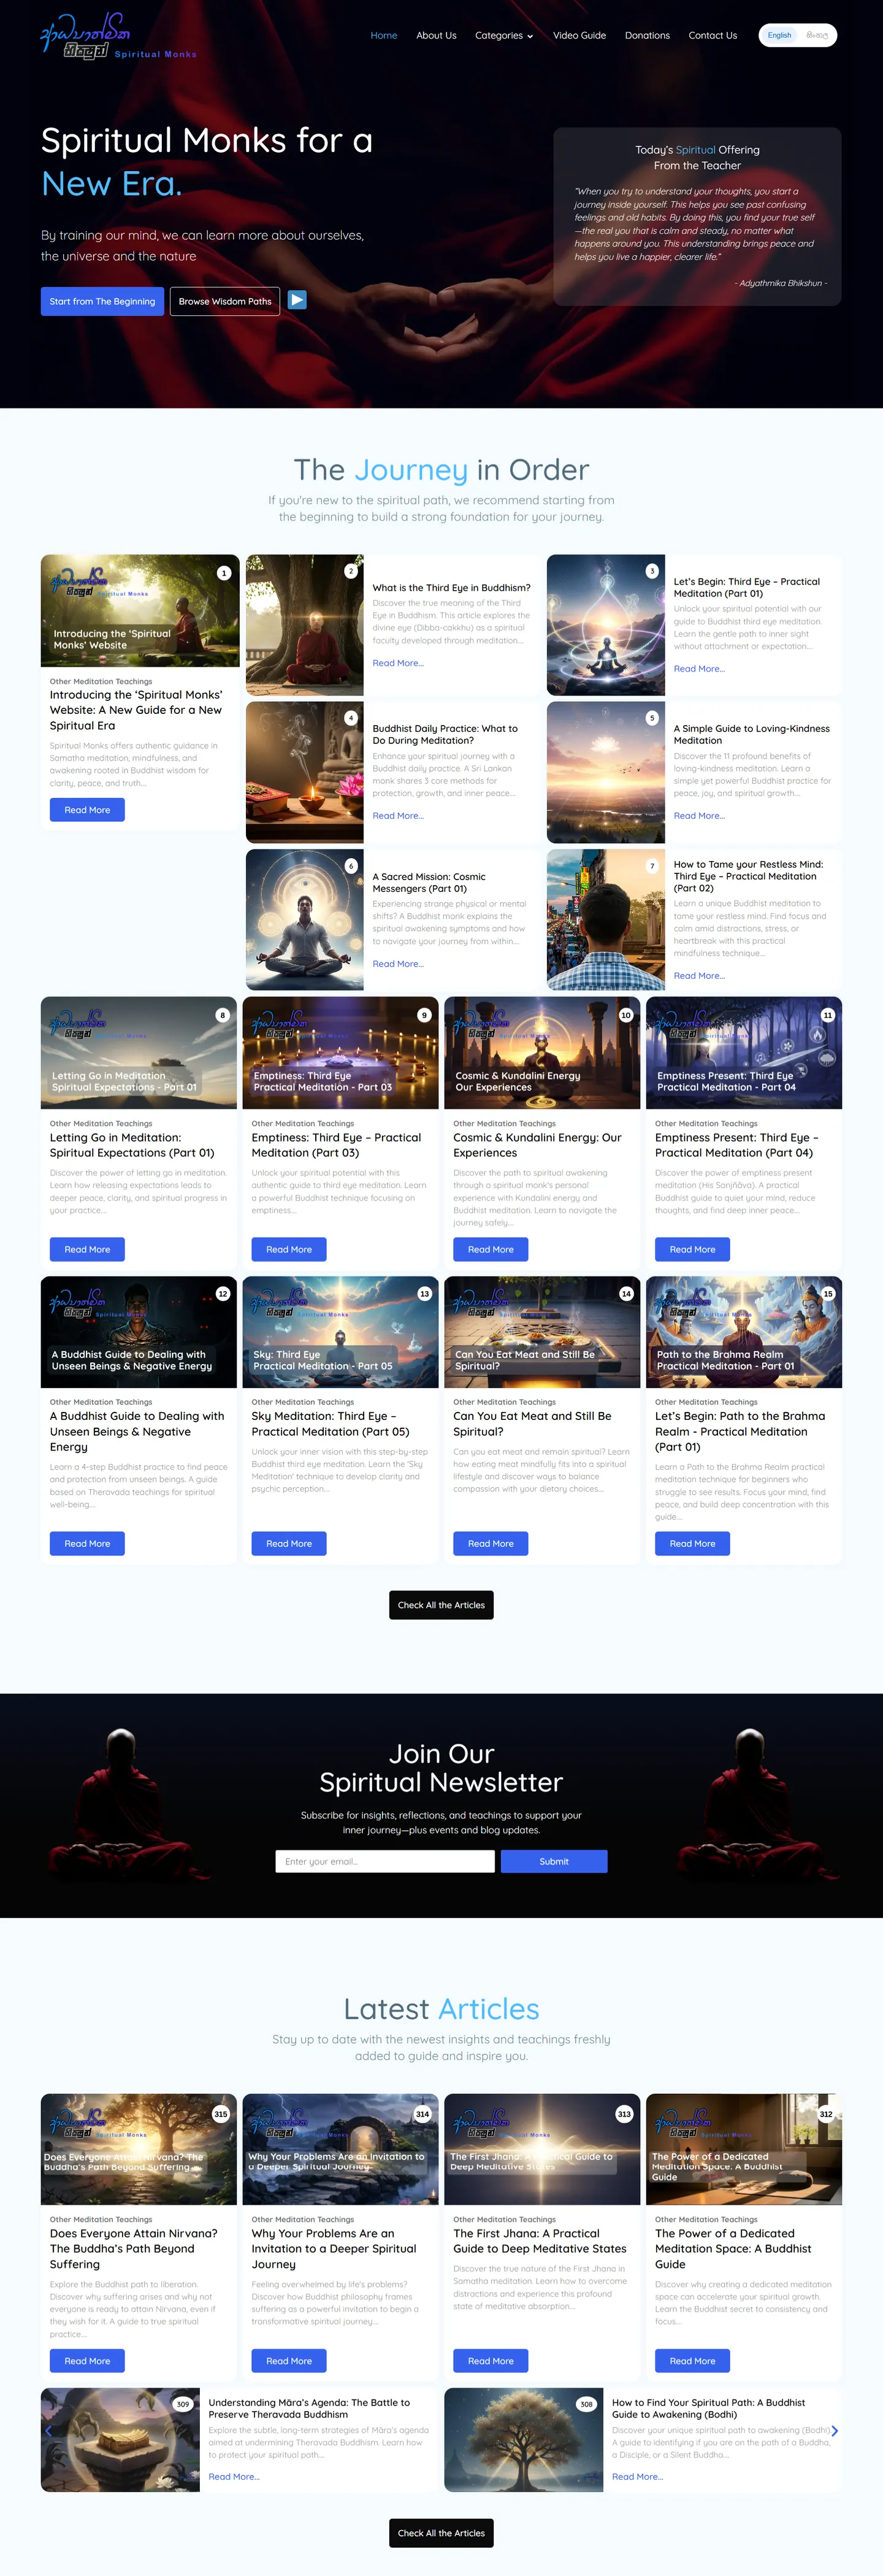
Task: Go to Video Guide in navigation
Action: tap(579, 36)
